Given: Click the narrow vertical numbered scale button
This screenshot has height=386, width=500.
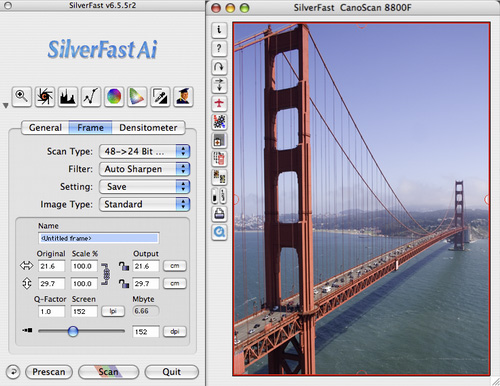Looking at the screenshot, I should tap(223, 196).
